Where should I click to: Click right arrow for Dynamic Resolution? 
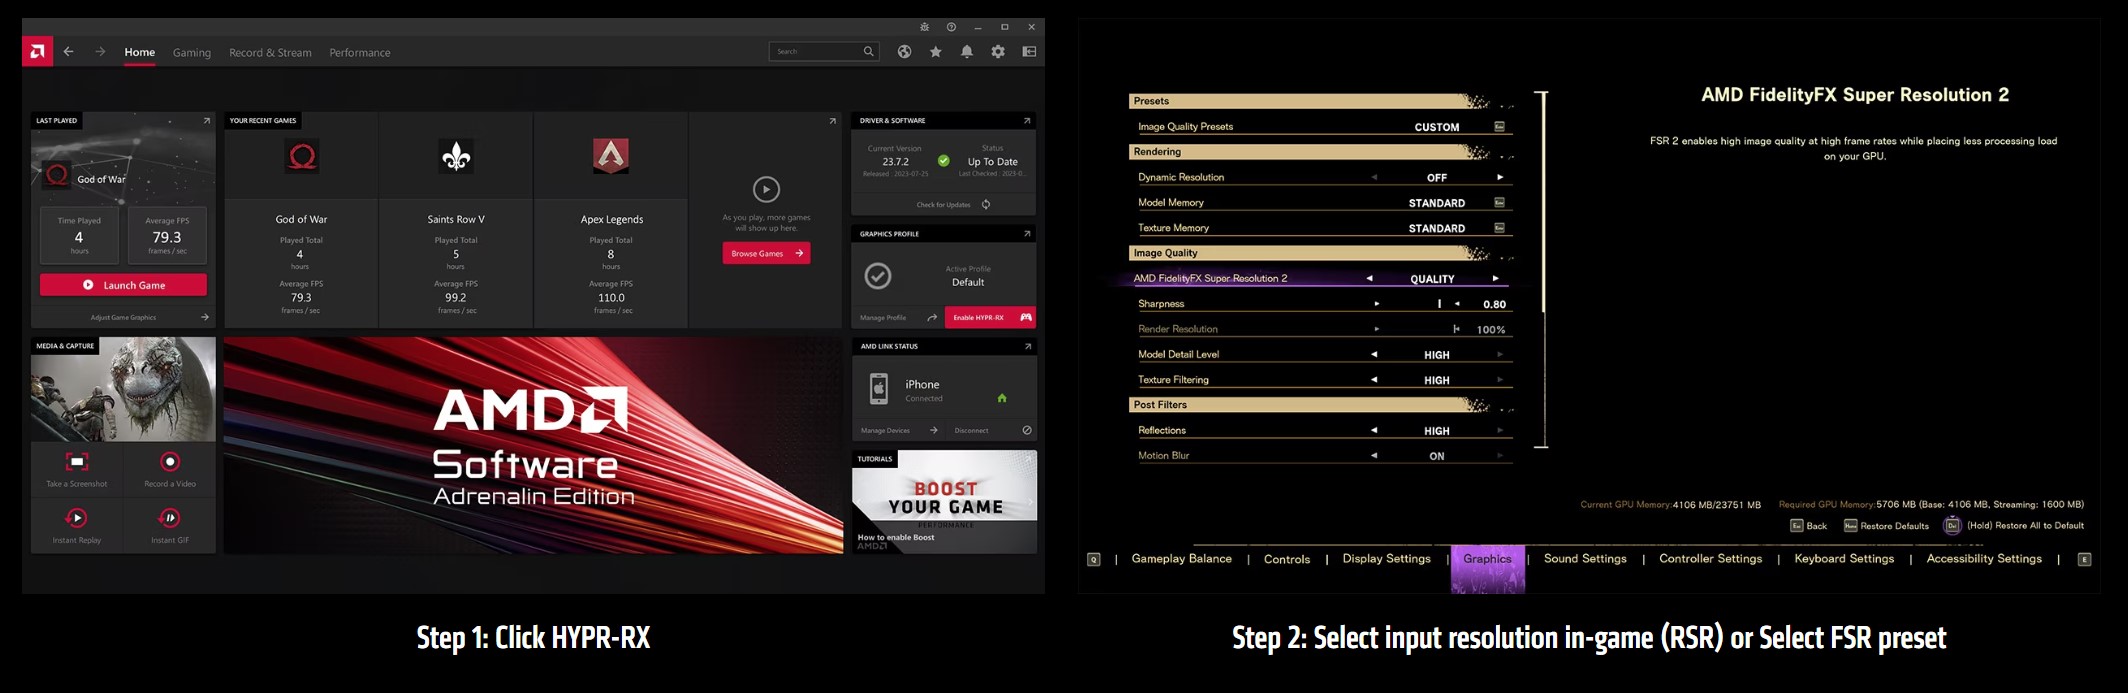pos(1500,177)
